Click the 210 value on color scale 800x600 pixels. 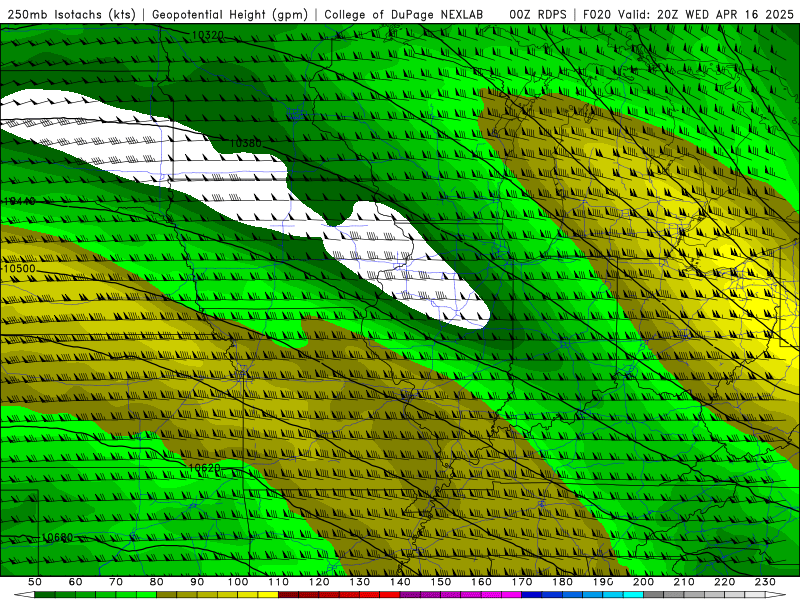click(685, 582)
